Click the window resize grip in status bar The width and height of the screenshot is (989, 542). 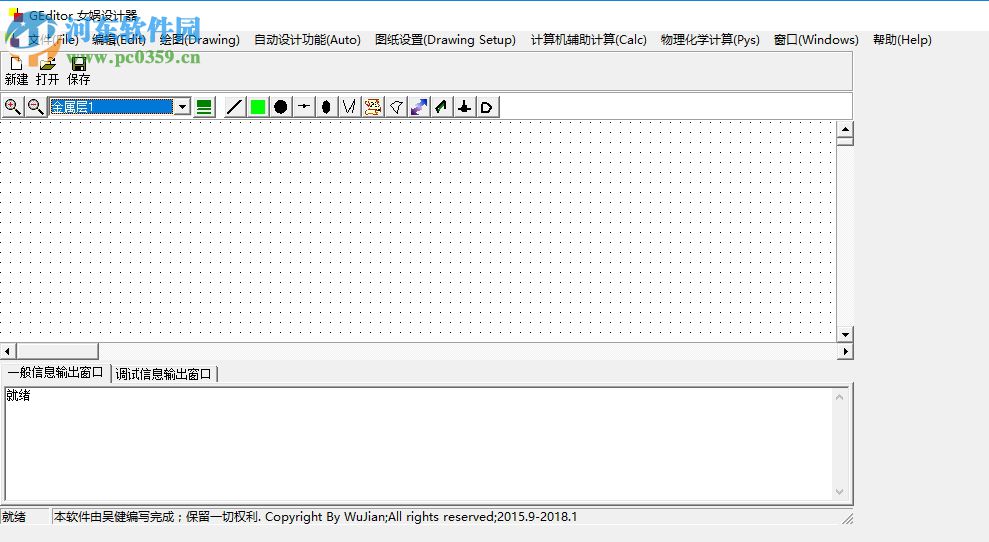pos(847,519)
